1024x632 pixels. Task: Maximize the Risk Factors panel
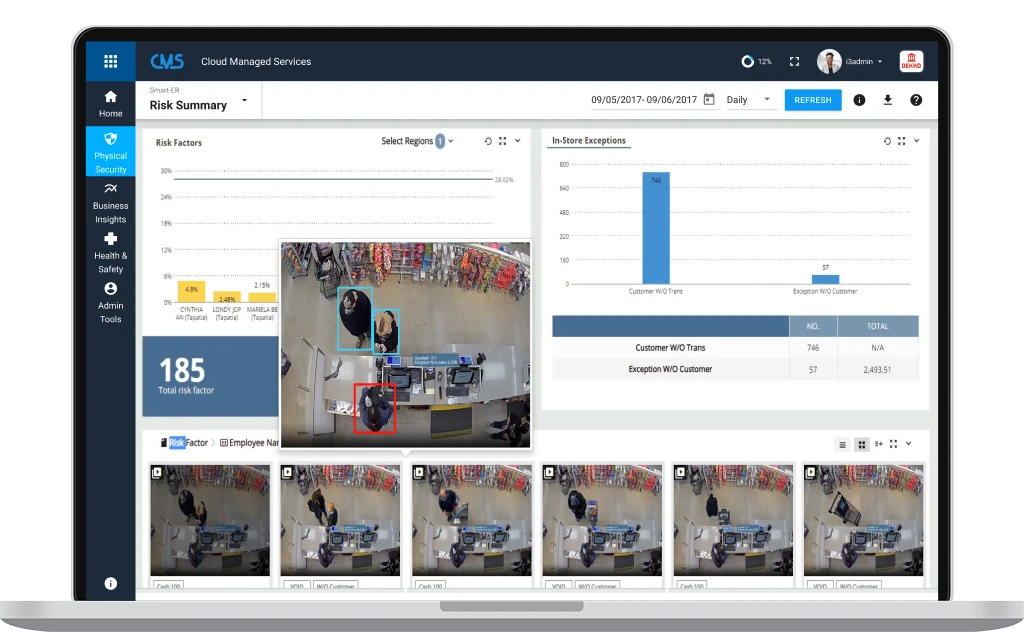[x=502, y=141]
